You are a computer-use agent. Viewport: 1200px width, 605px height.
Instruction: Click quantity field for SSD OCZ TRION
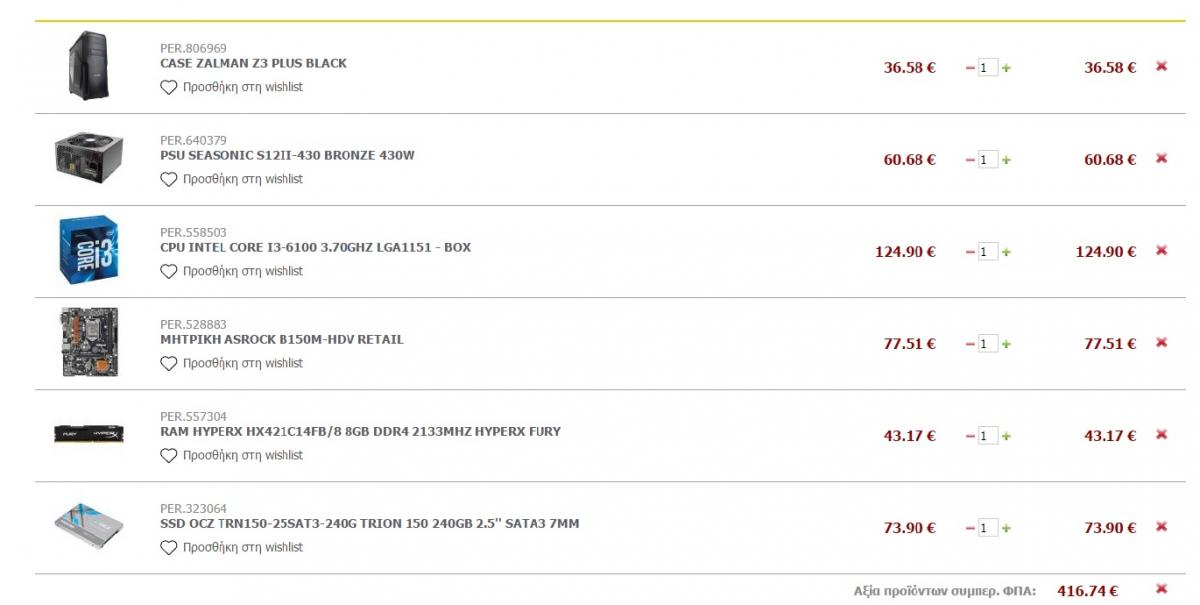988,528
